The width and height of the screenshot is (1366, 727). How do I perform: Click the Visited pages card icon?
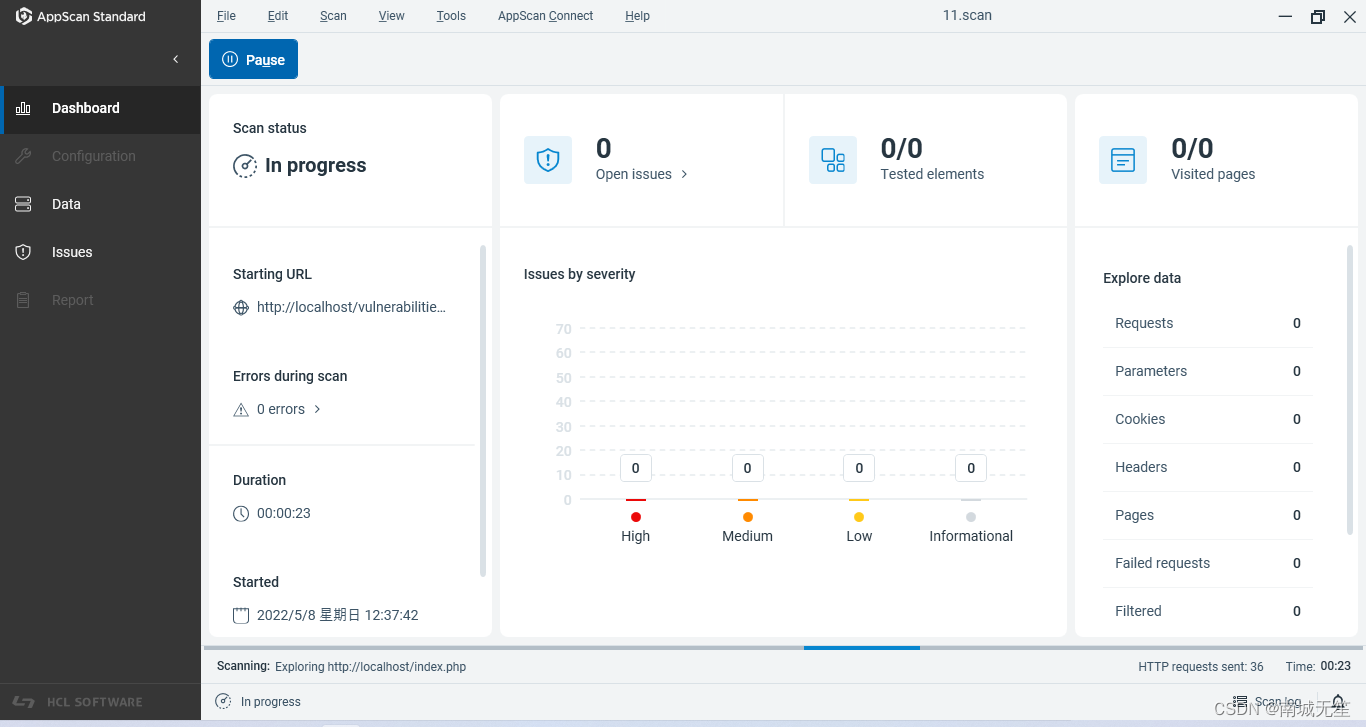pos(1123,160)
